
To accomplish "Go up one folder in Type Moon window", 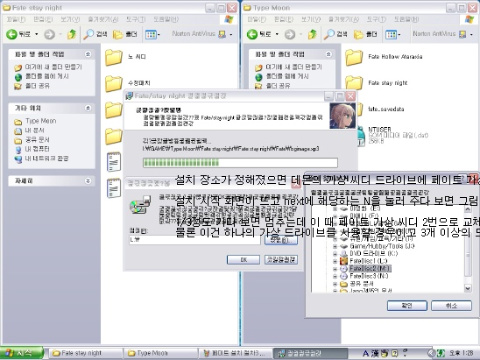I will 312,34.
